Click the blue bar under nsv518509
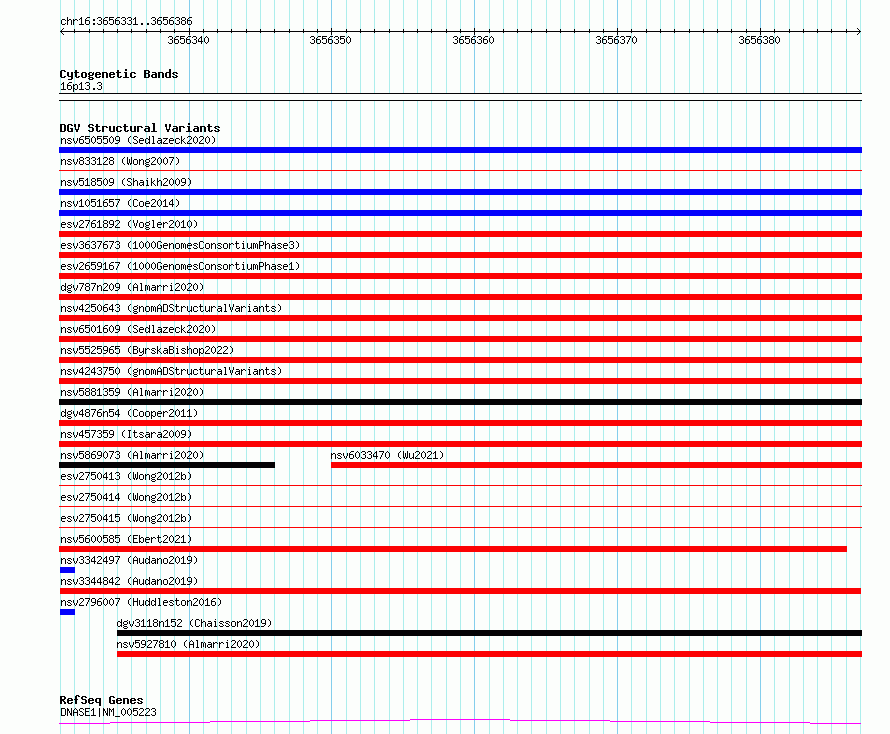The image size is (890, 734). [460, 192]
